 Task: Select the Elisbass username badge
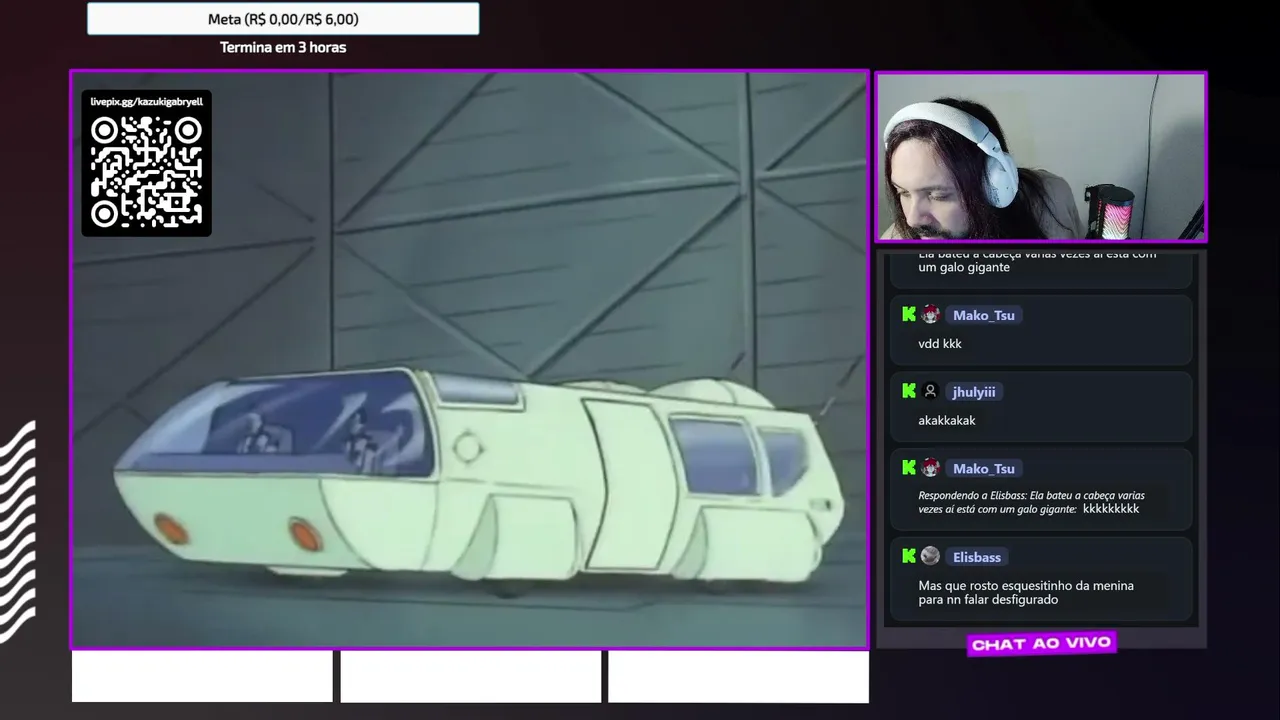(x=977, y=557)
